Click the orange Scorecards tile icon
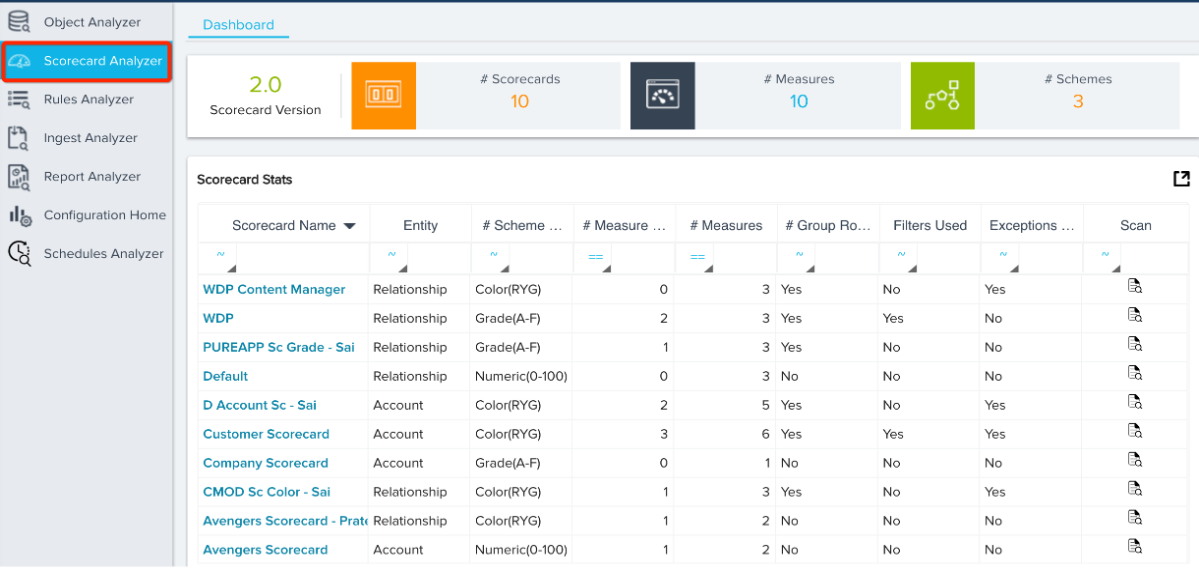 click(383, 95)
